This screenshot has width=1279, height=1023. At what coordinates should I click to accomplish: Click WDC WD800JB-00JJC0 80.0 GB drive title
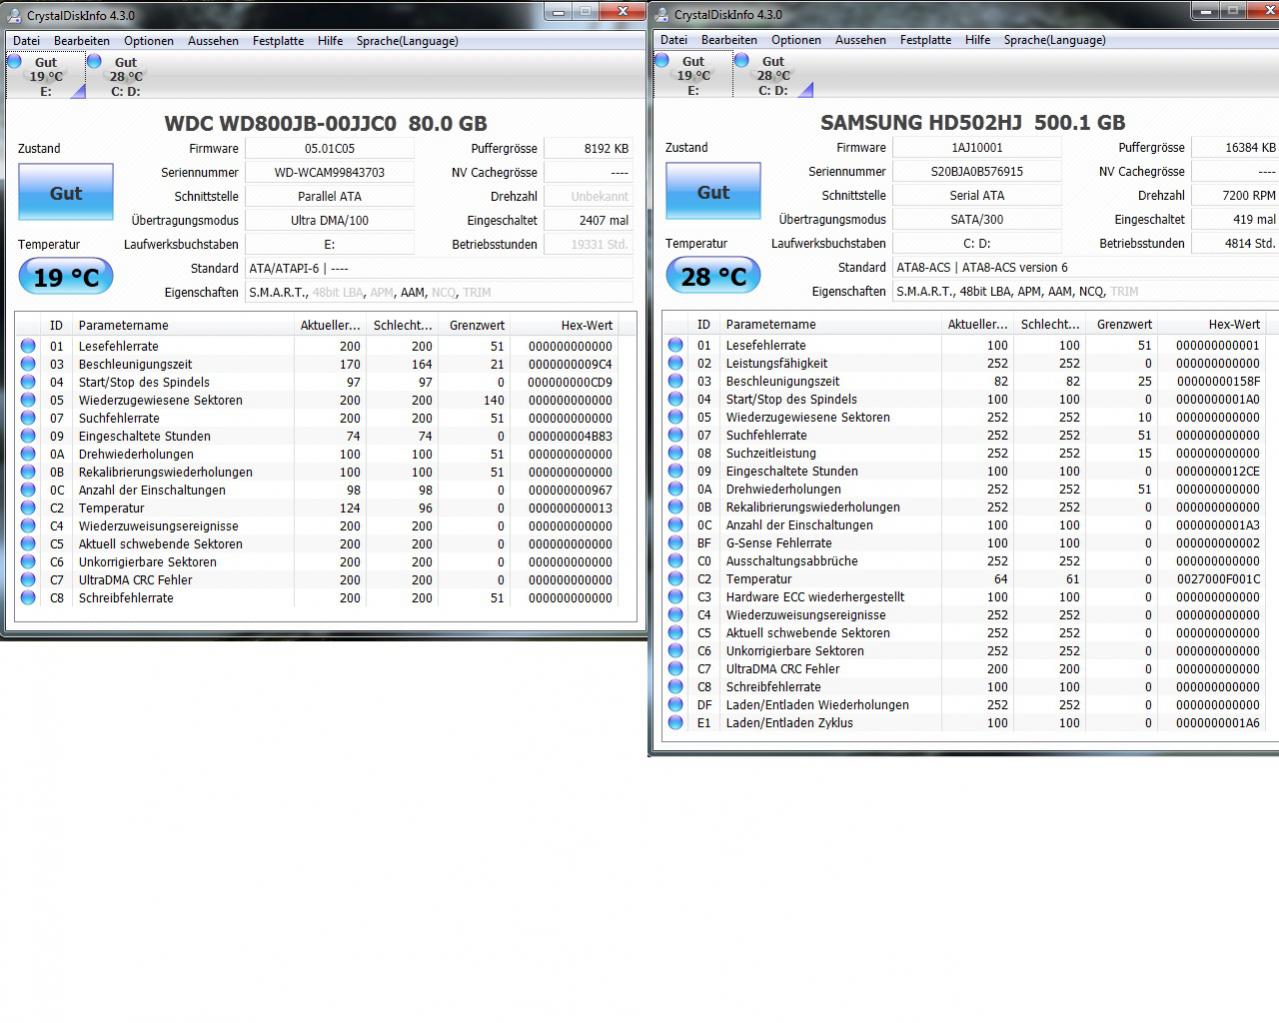(x=326, y=124)
